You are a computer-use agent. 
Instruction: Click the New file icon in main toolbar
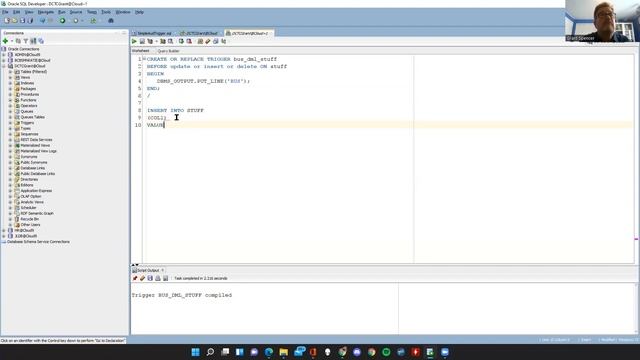click(7, 20)
